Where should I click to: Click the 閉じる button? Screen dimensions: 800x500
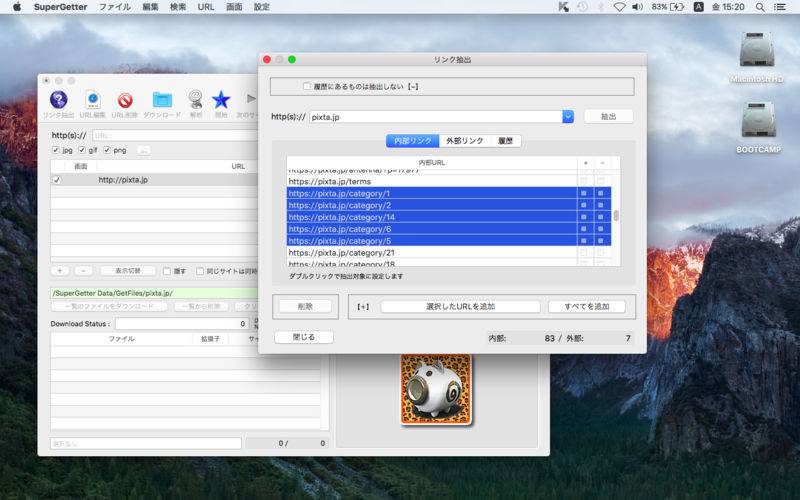304,337
